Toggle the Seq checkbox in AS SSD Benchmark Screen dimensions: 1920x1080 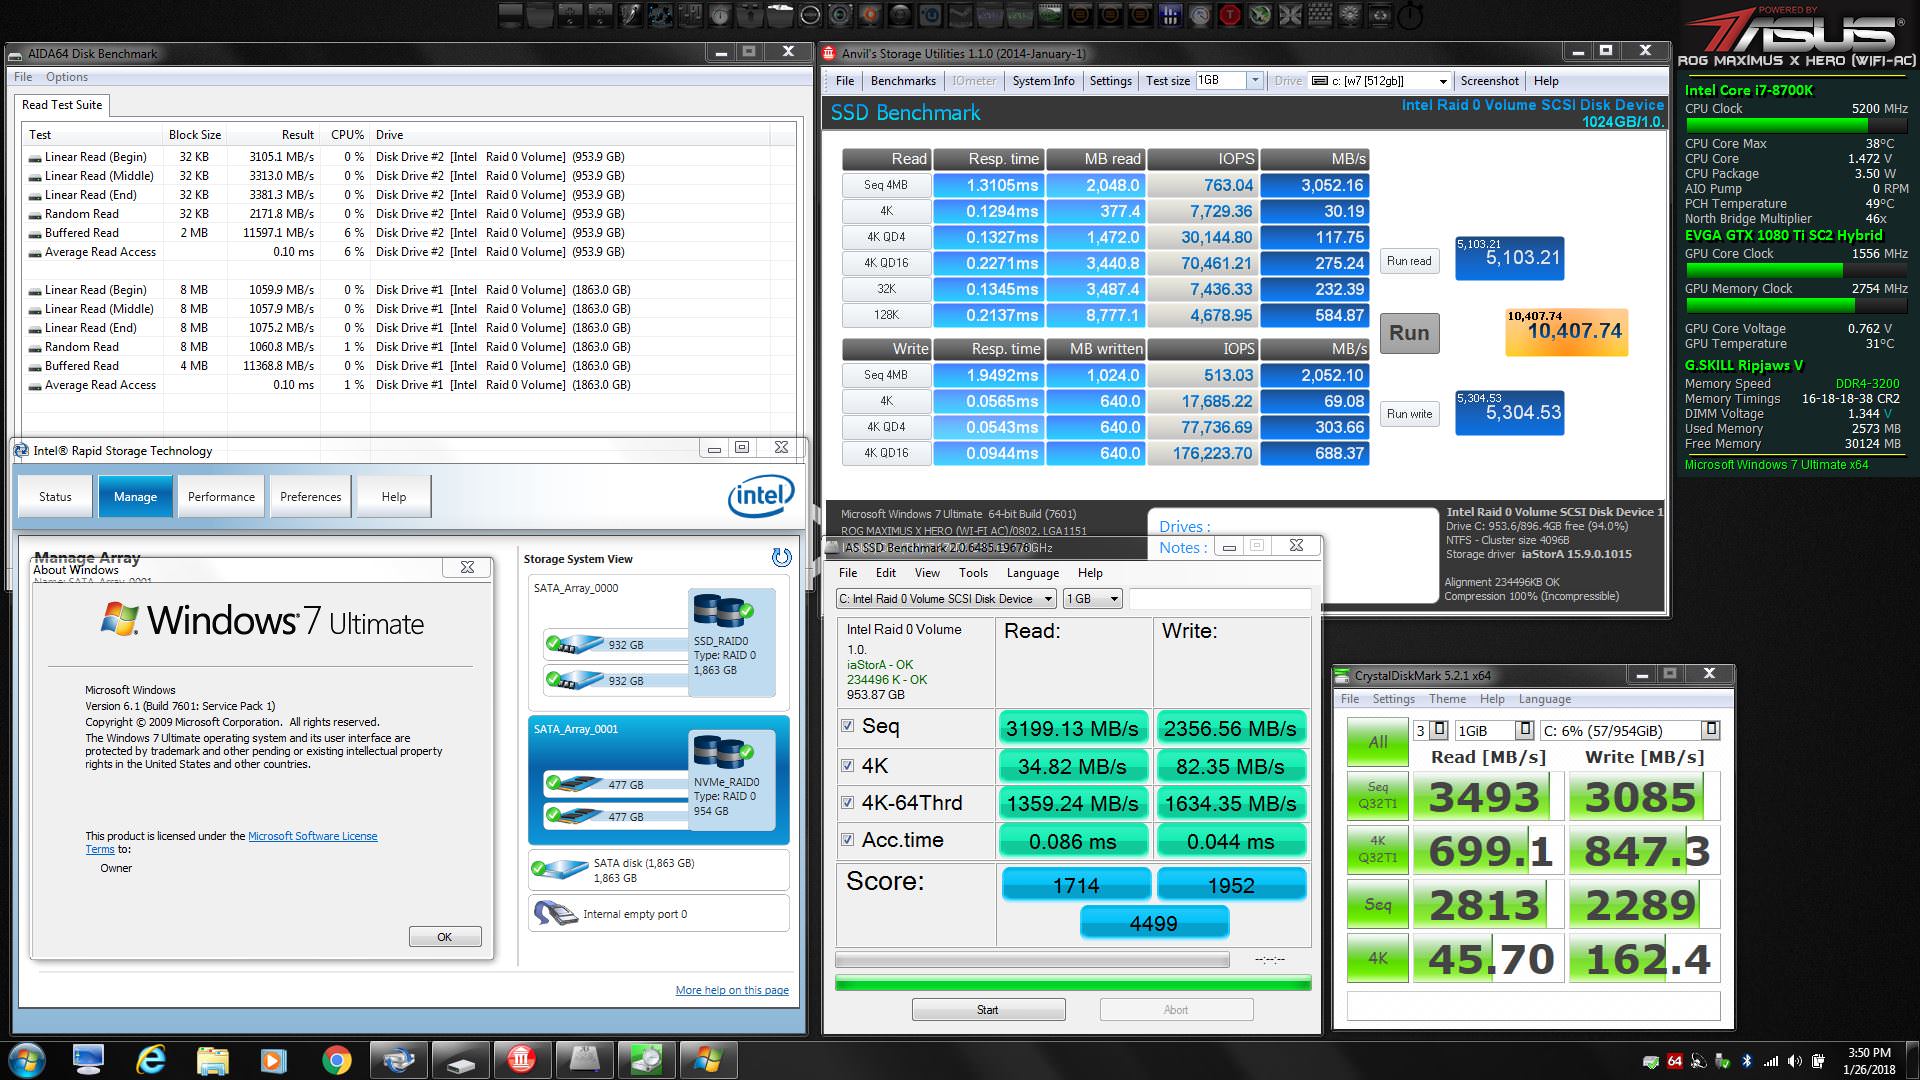(x=848, y=726)
